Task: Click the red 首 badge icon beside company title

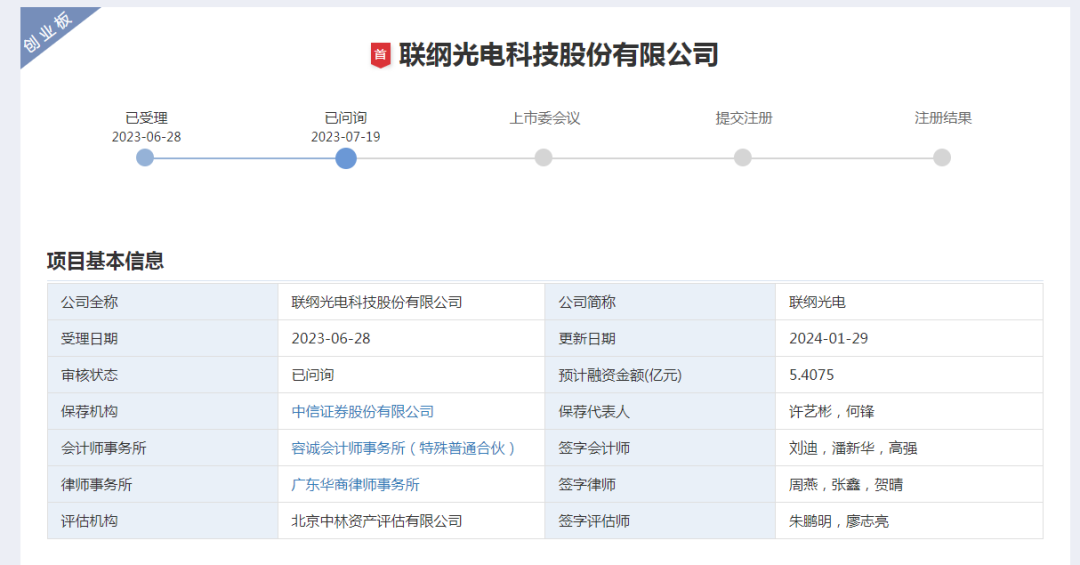Action: point(380,55)
